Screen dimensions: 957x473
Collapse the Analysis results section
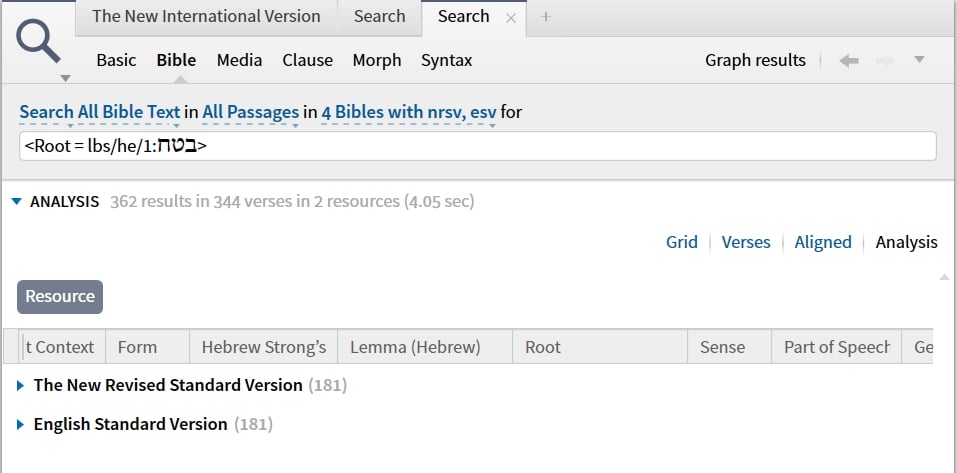16,202
